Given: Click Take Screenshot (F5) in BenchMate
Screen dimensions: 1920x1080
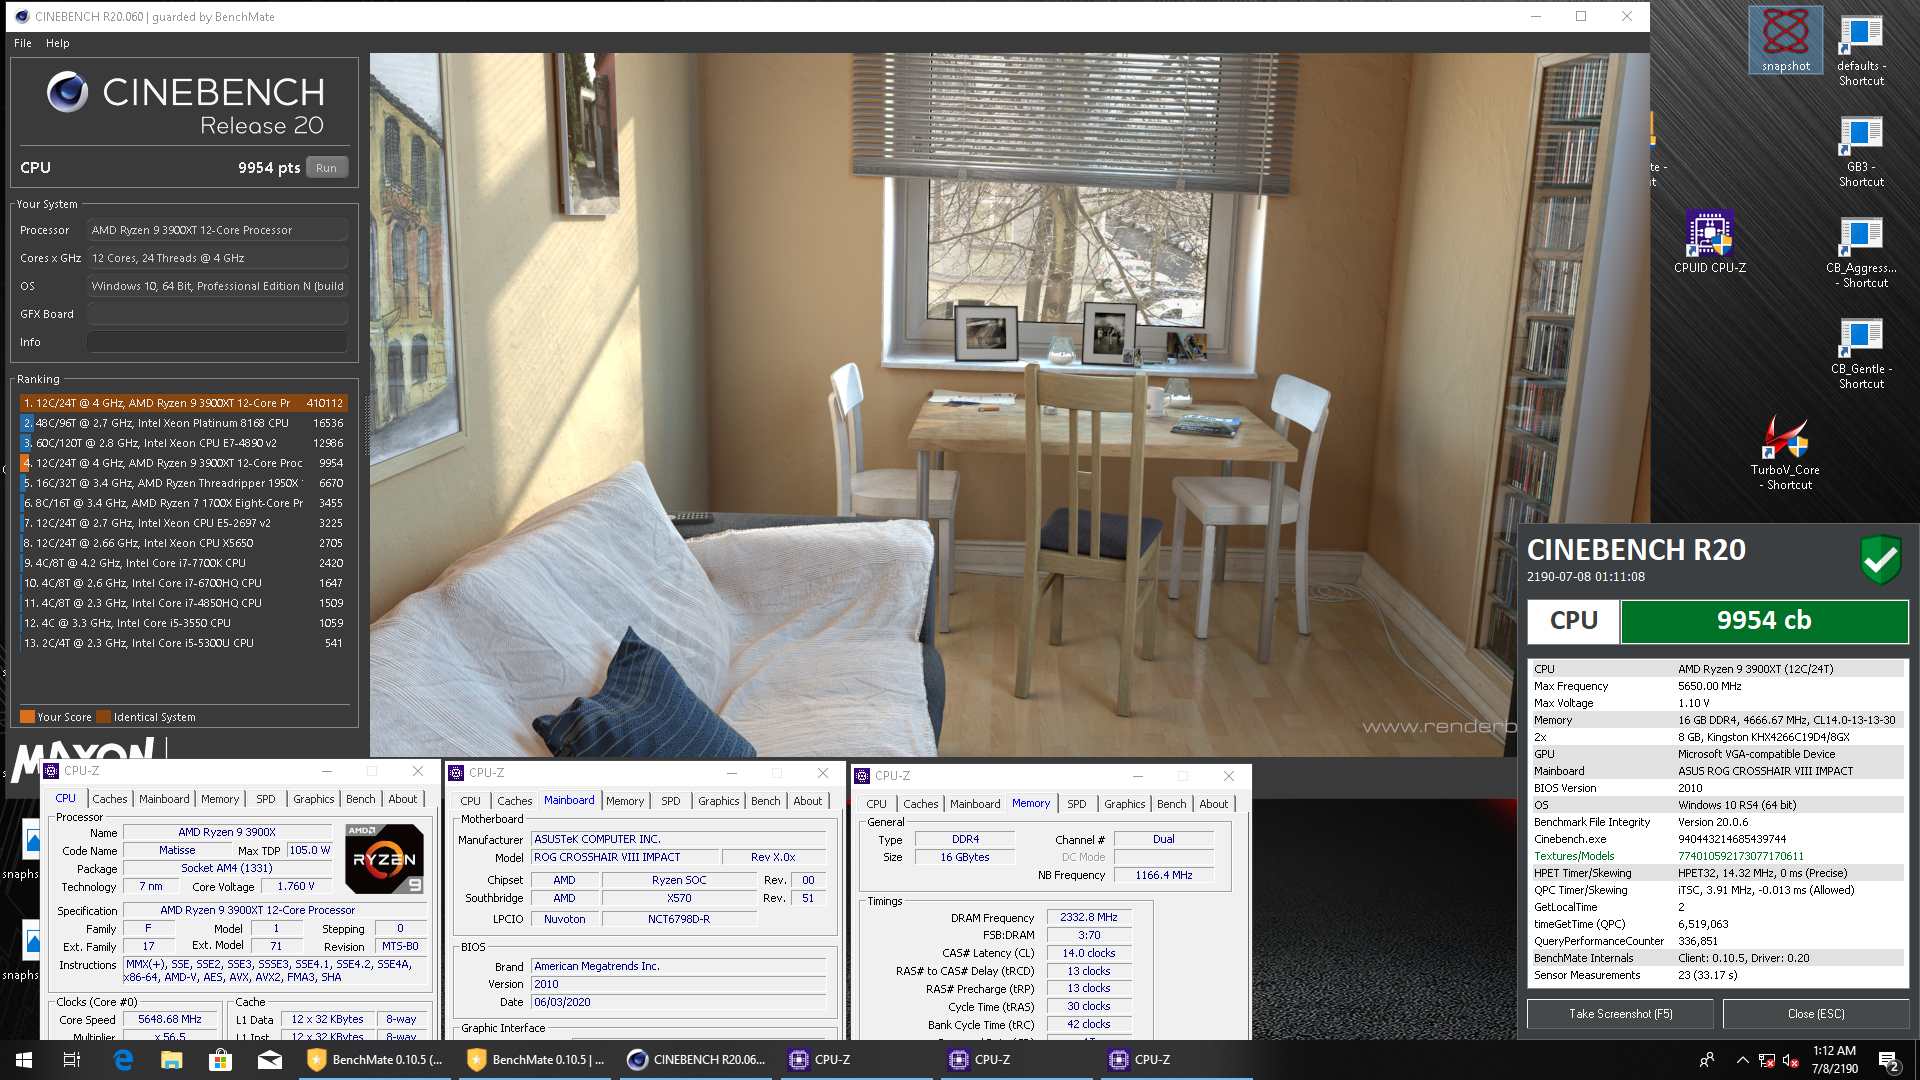Looking at the screenshot, I should click(1620, 1014).
